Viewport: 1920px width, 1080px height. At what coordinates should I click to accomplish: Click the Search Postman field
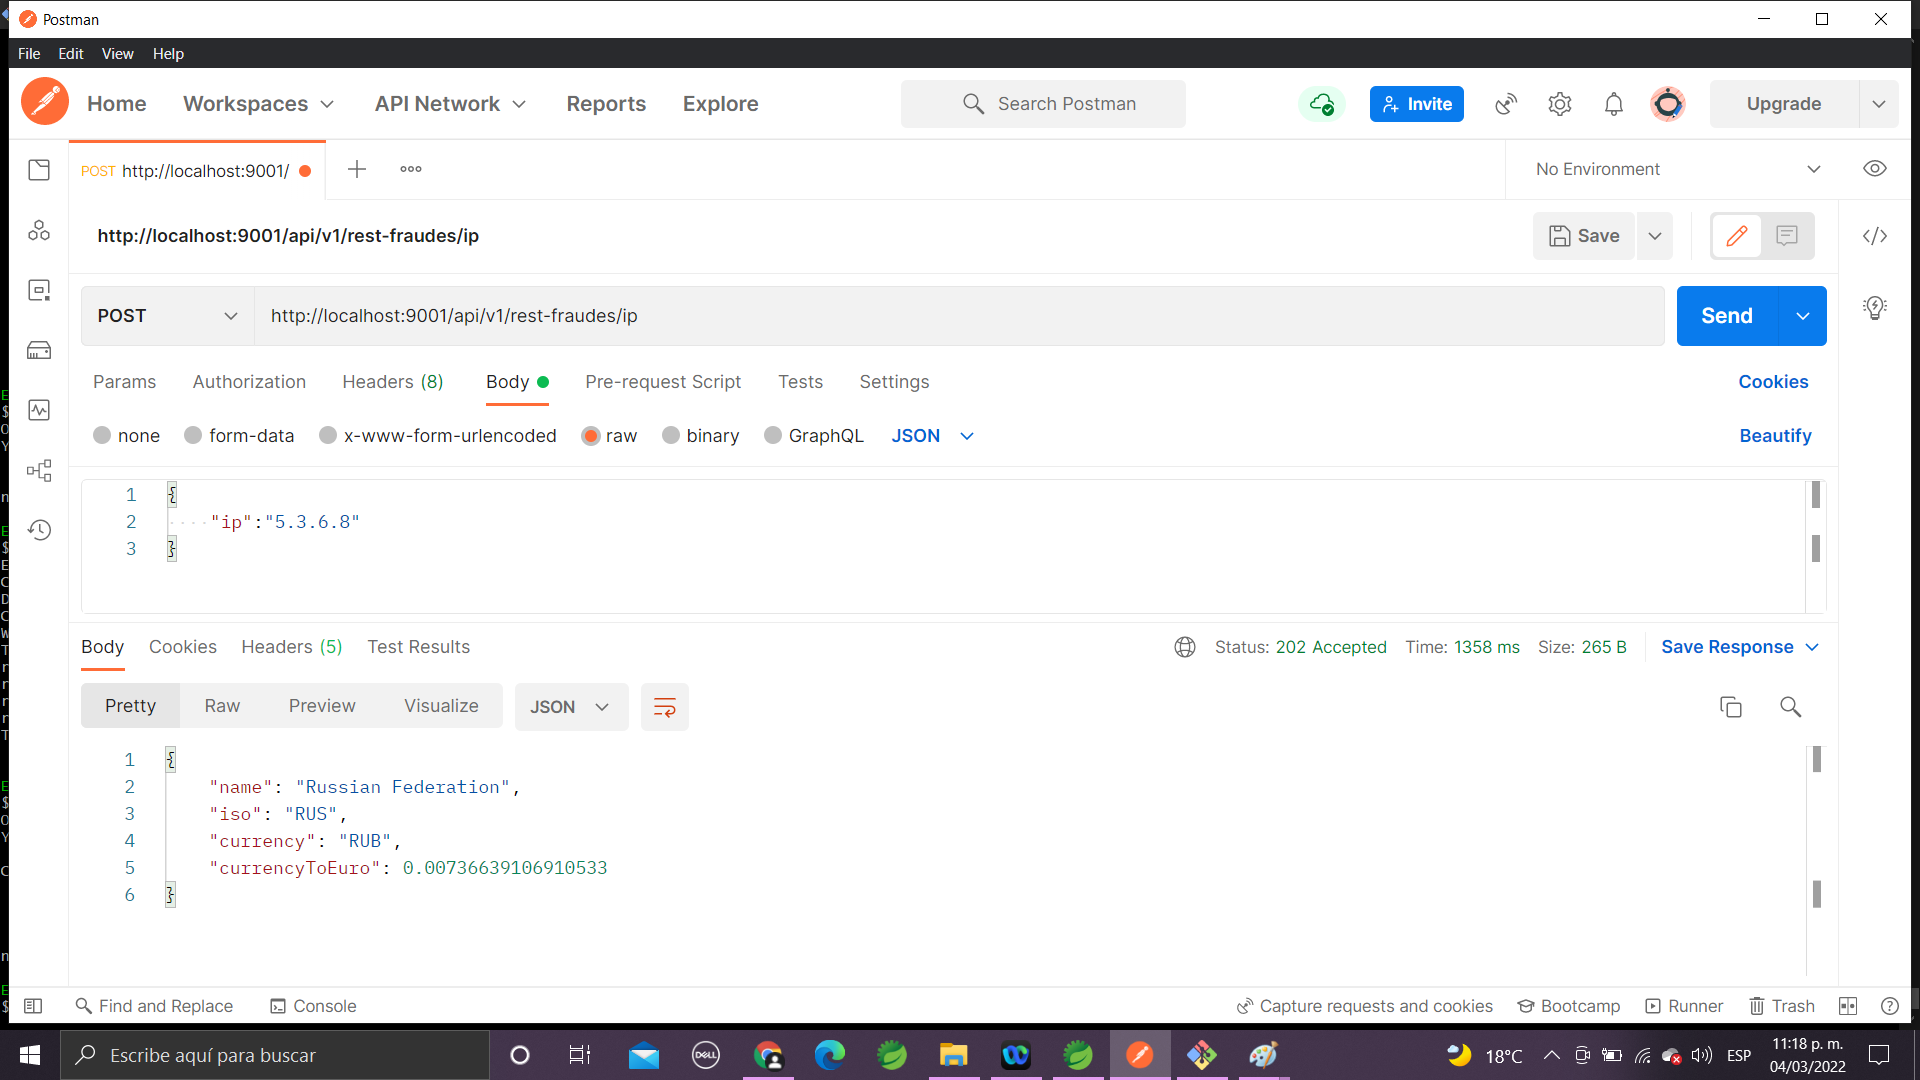coord(1043,104)
